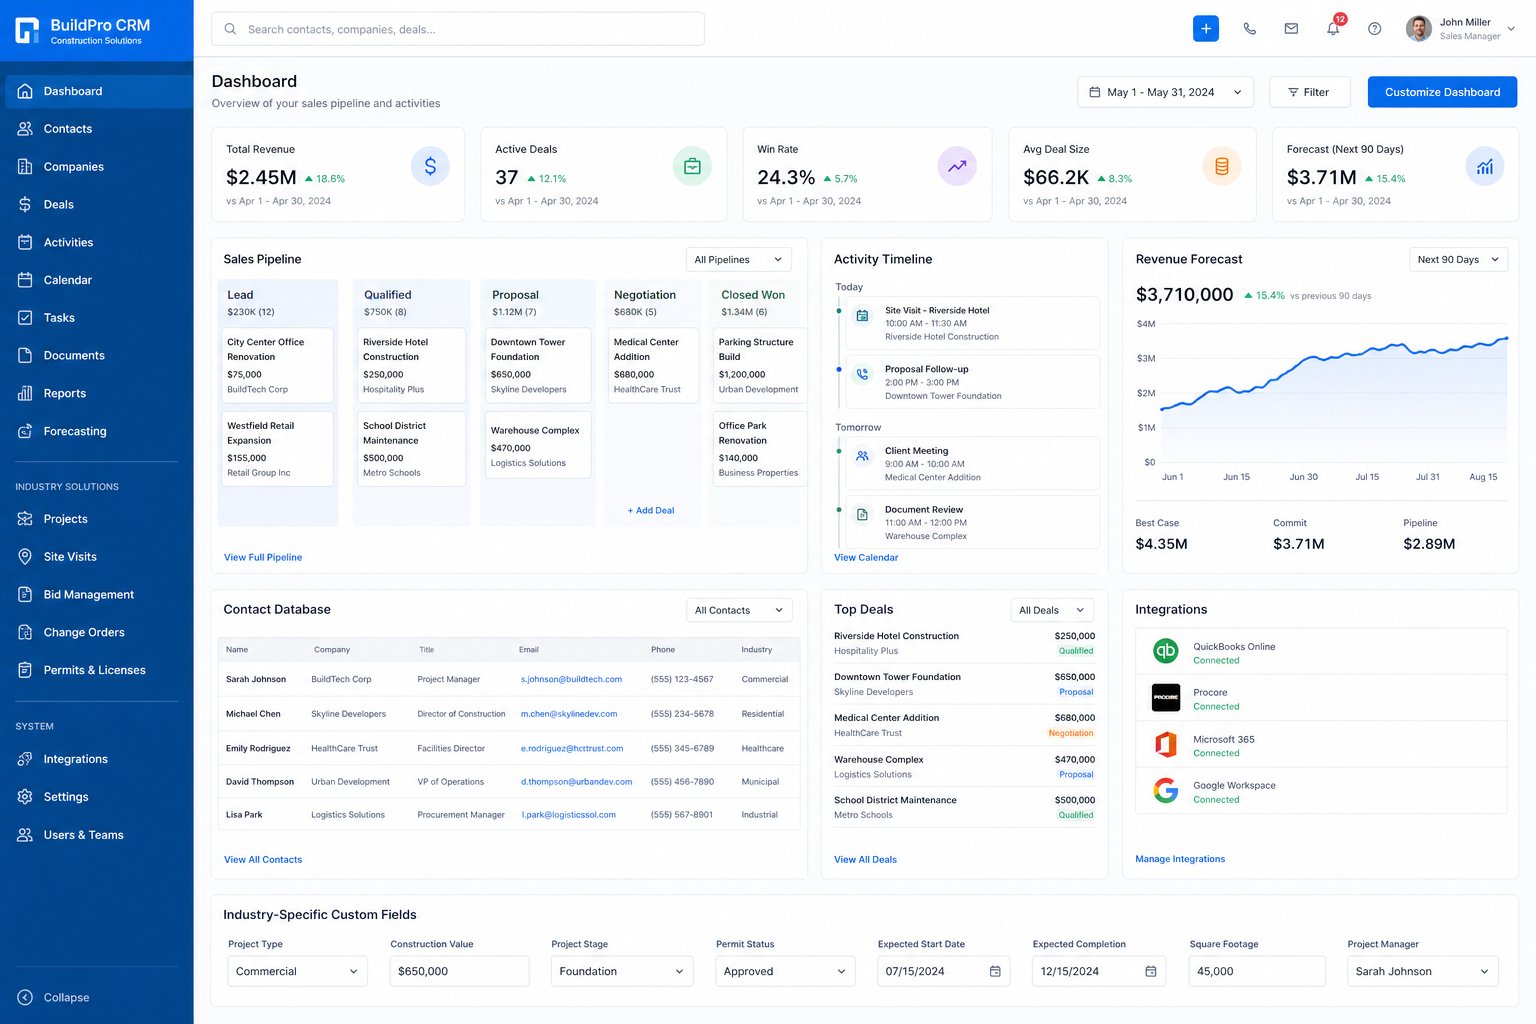1536x1024 pixels.
Task: Click the Negotiation tag on Medical Center Addition
Action: click(1071, 733)
